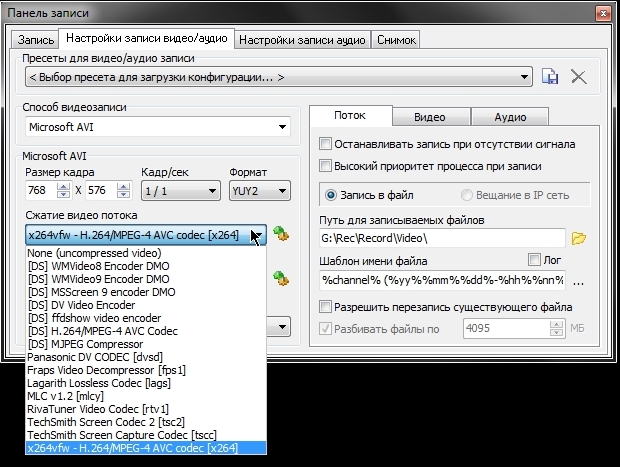This screenshot has width=620, height=467.
Task: Switch to the 'Снимок' tab
Action: (x=396, y=40)
